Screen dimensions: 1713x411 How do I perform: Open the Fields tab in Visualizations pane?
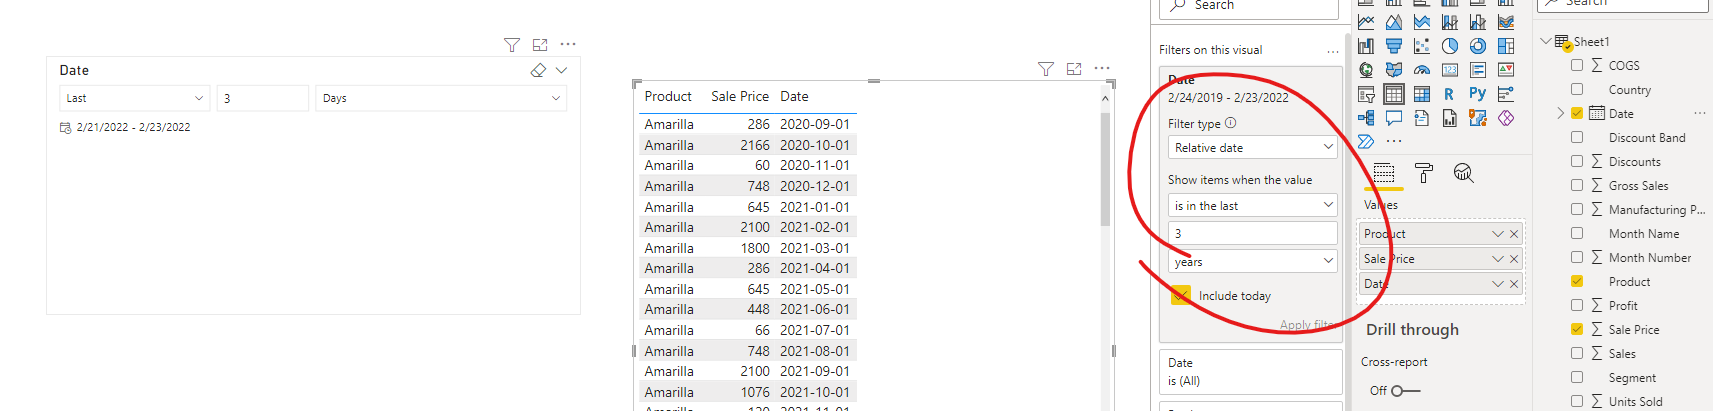pos(1384,173)
